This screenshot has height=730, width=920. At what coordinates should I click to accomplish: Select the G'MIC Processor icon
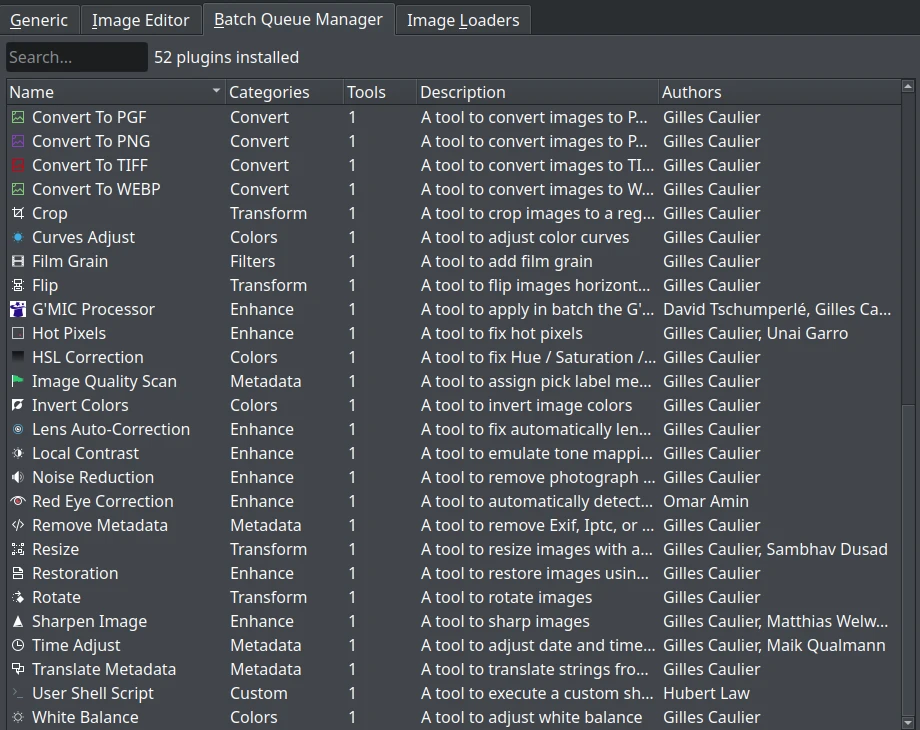[18, 309]
